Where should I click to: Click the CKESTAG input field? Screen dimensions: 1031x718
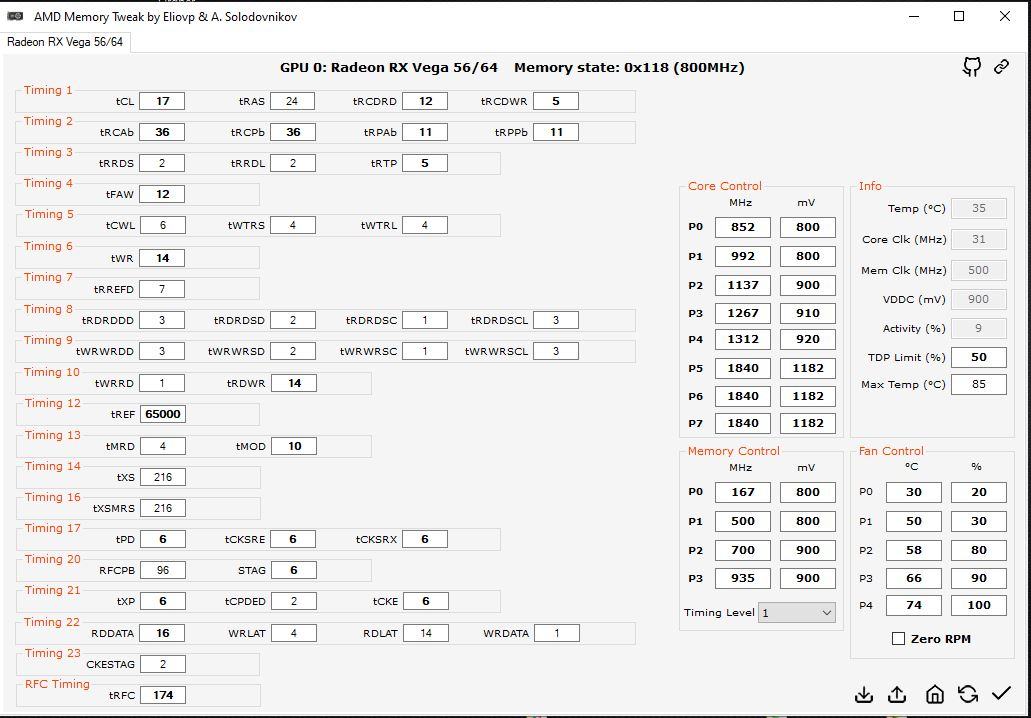coord(162,664)
